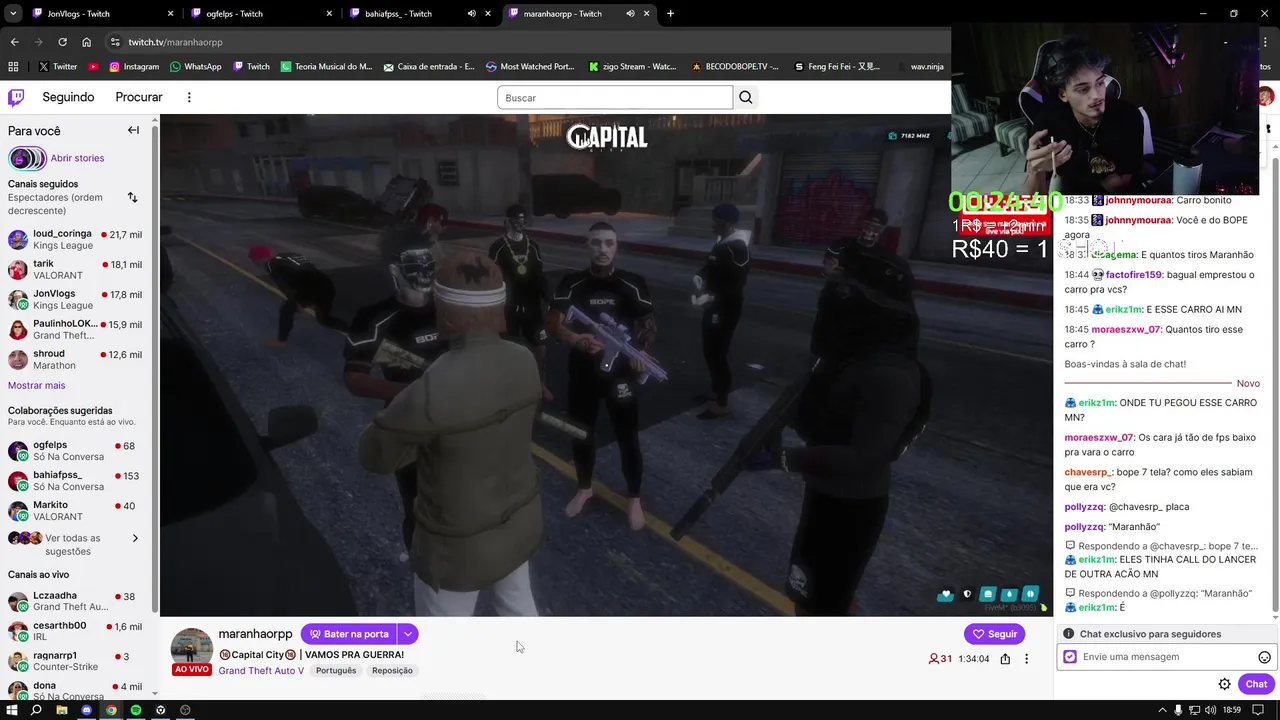The width and height of the screenshot is (1280, 720).
Task: Open Abrir stories link
Action: point(77,158)
